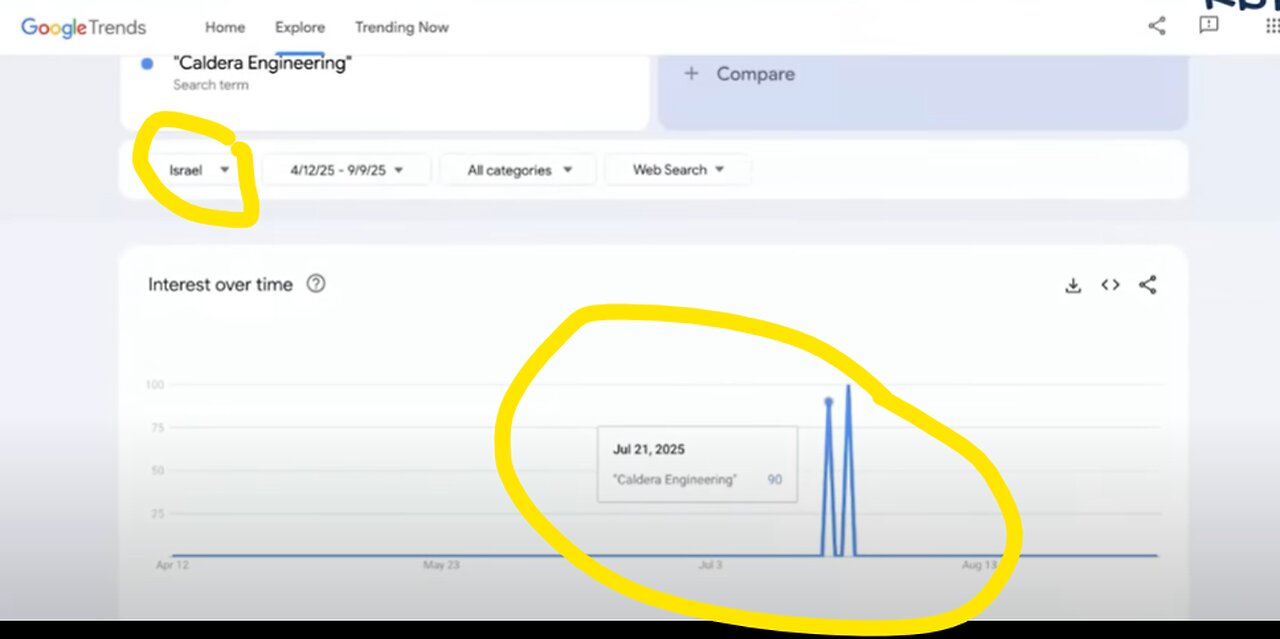This screenshot has height=639, width=1280.
Task: Click the Jul 21 data point on chart
Action: point(828,402)
